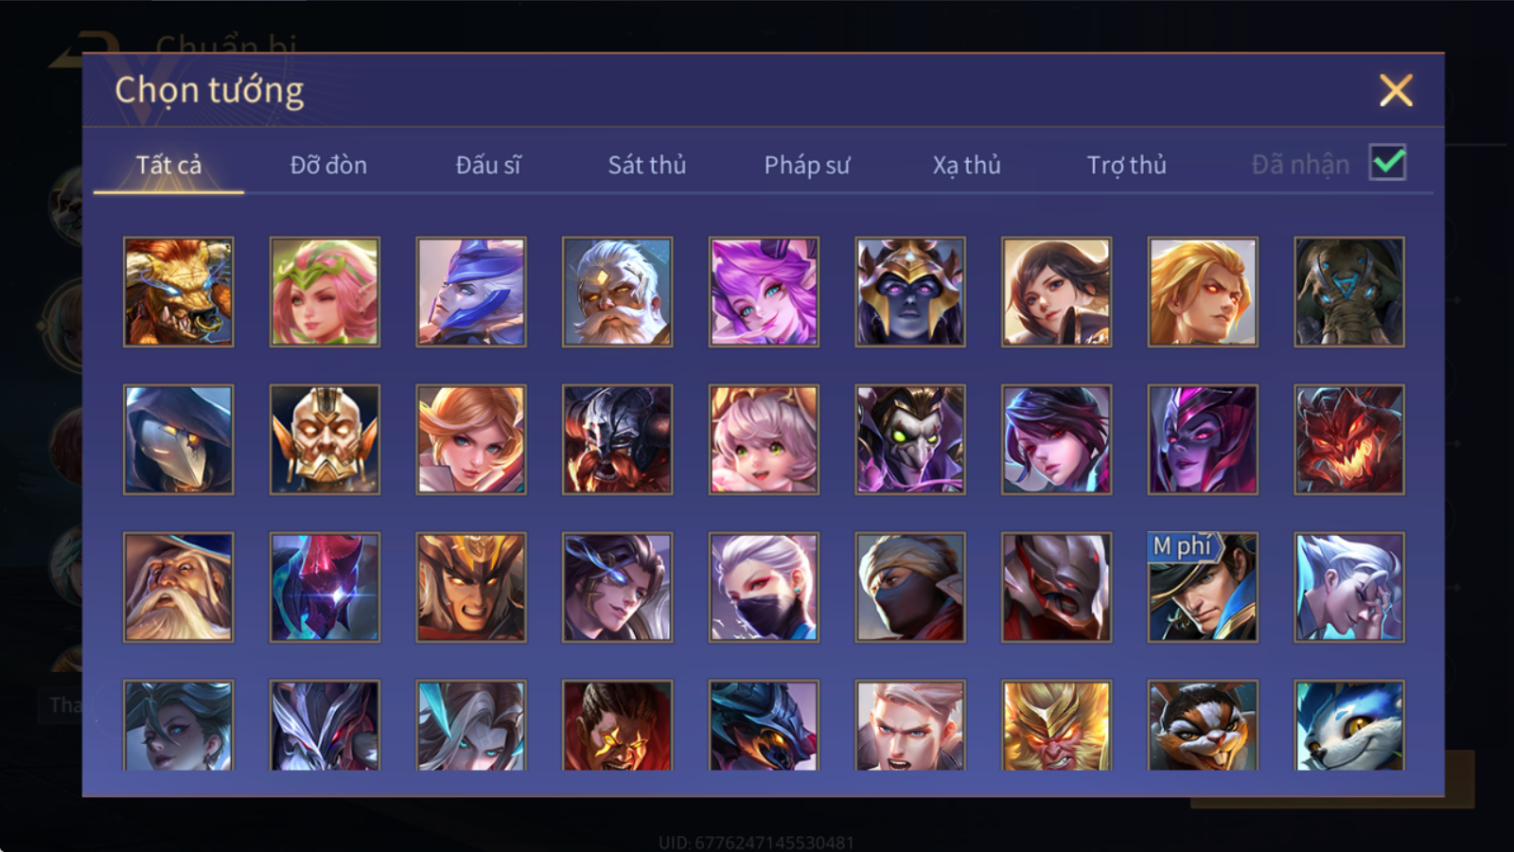Screen dimensions: 1514x852
Task: Switch to the 'Đỡ đòn' tab
Action: click(328, 165)
